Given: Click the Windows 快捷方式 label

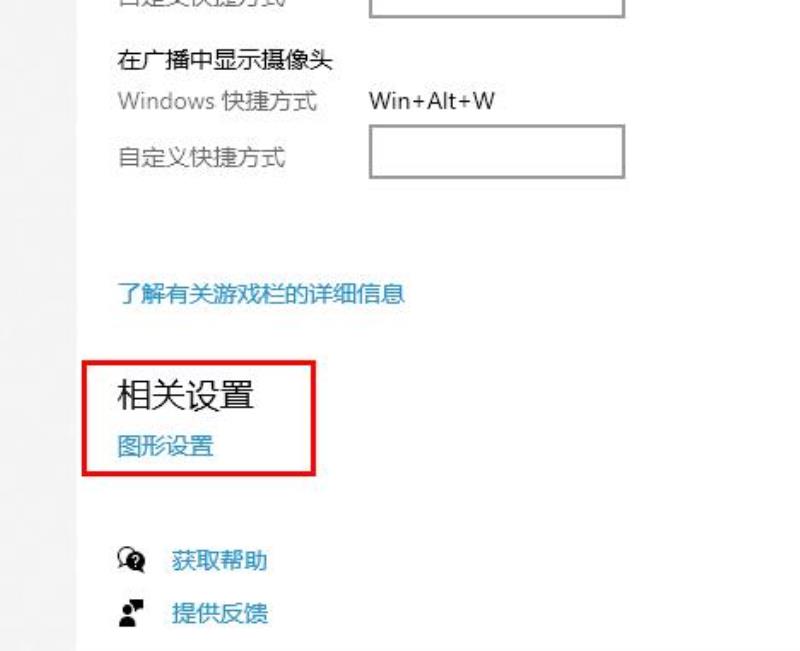Looking at the screenshot, I should tap(218, 101).
